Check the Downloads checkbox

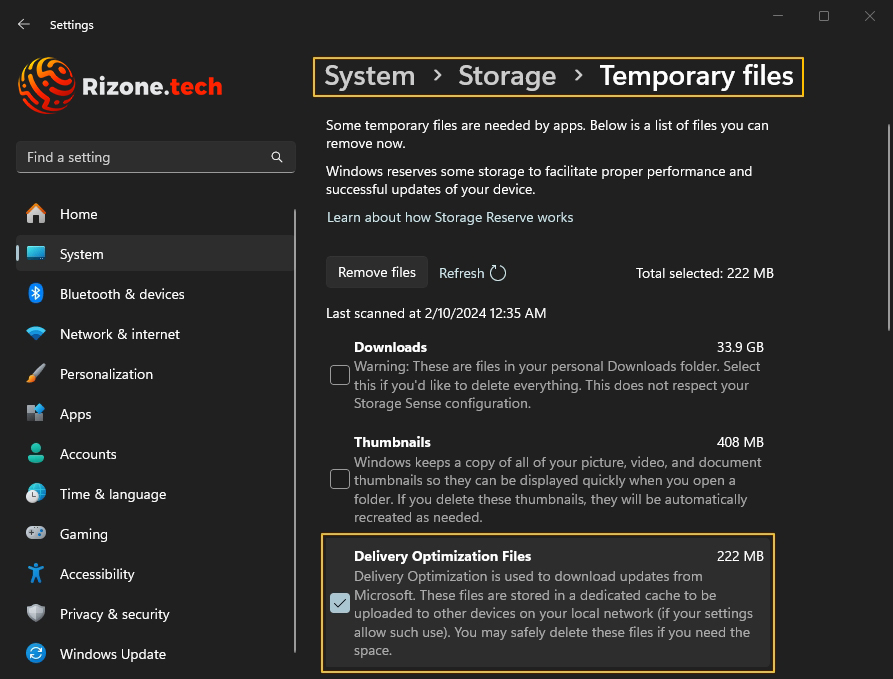(339, 374)
